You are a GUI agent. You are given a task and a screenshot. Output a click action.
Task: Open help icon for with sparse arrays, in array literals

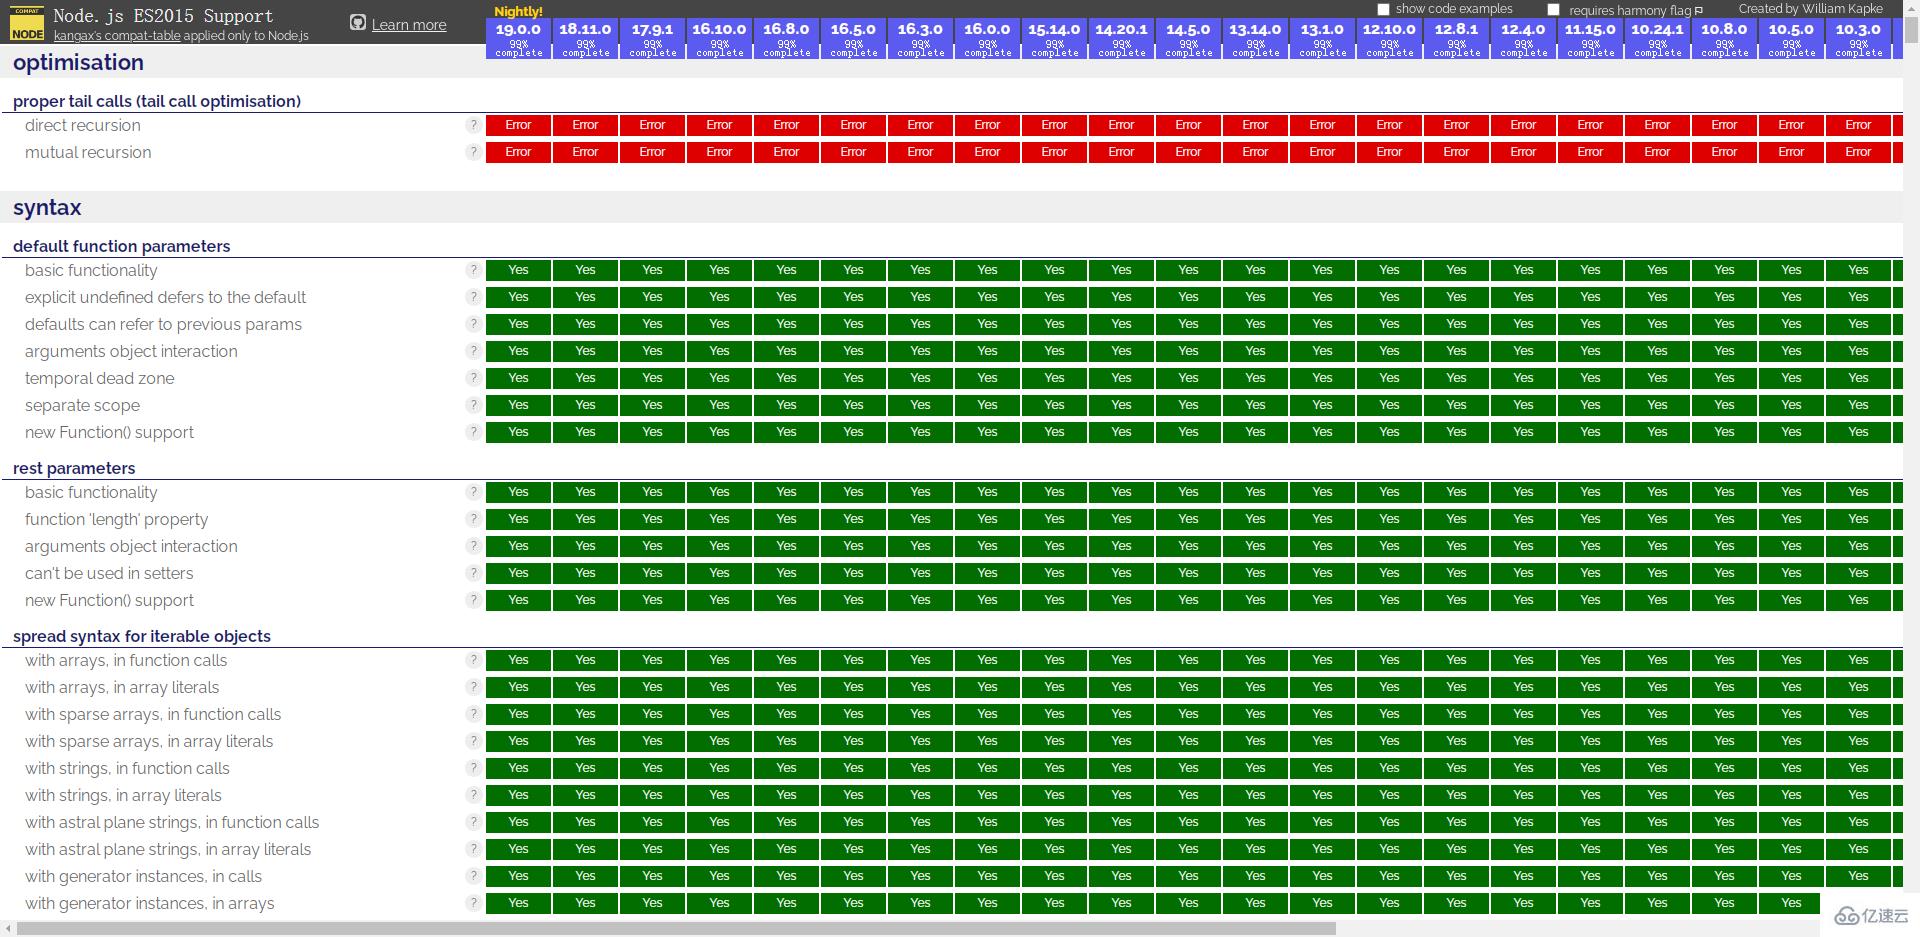point(473,741)
